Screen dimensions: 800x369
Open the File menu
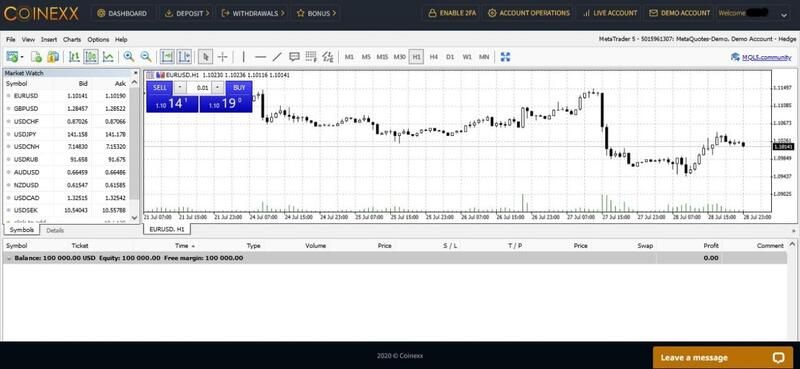coord(11,39)
